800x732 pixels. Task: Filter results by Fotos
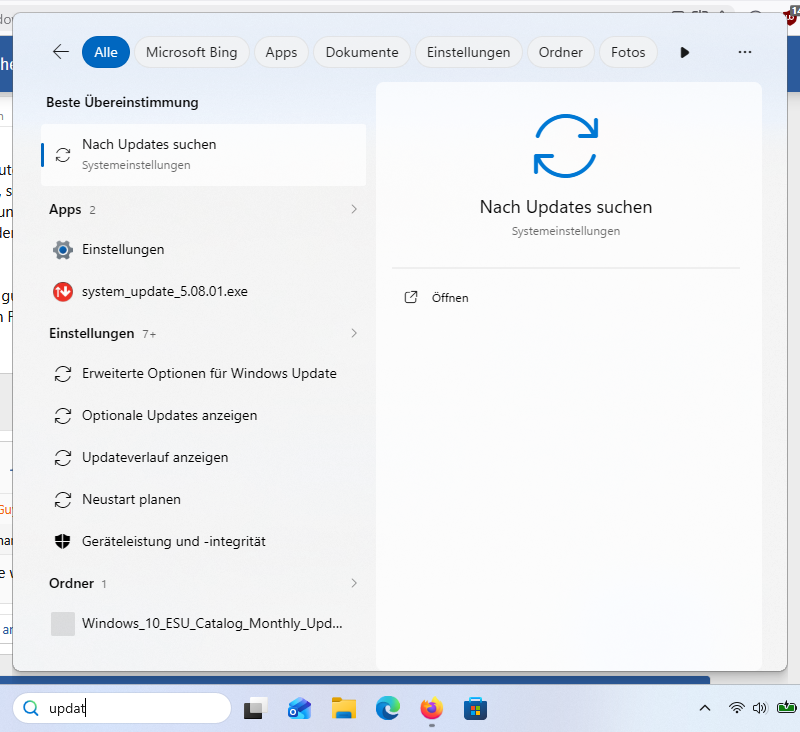(x=628, y=52)
